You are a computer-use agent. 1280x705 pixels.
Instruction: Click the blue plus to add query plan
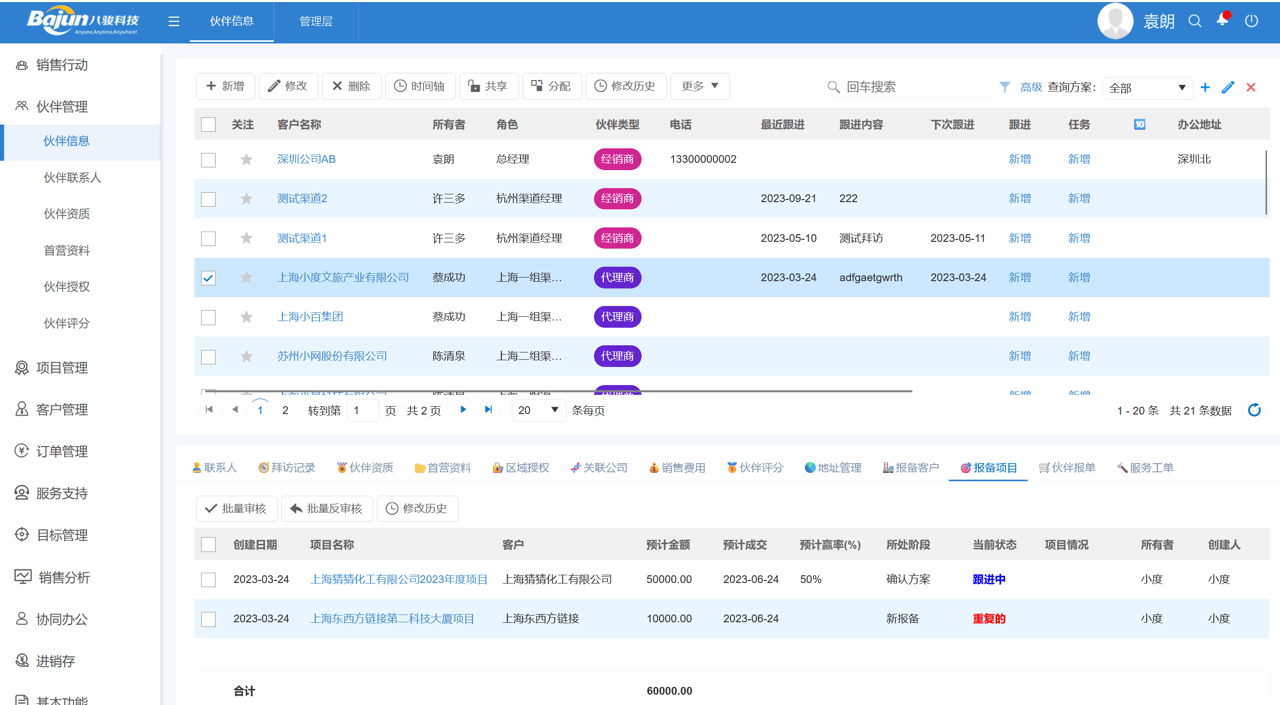point(1204,88)
